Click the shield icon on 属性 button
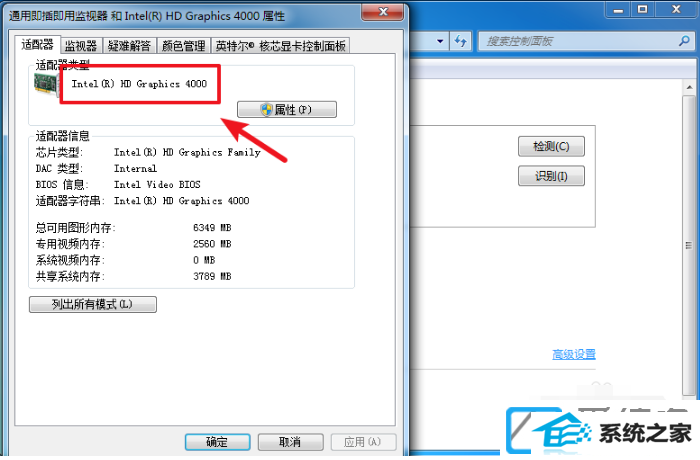The width and height of the screenshot is (700, 460). coord(267,109)
